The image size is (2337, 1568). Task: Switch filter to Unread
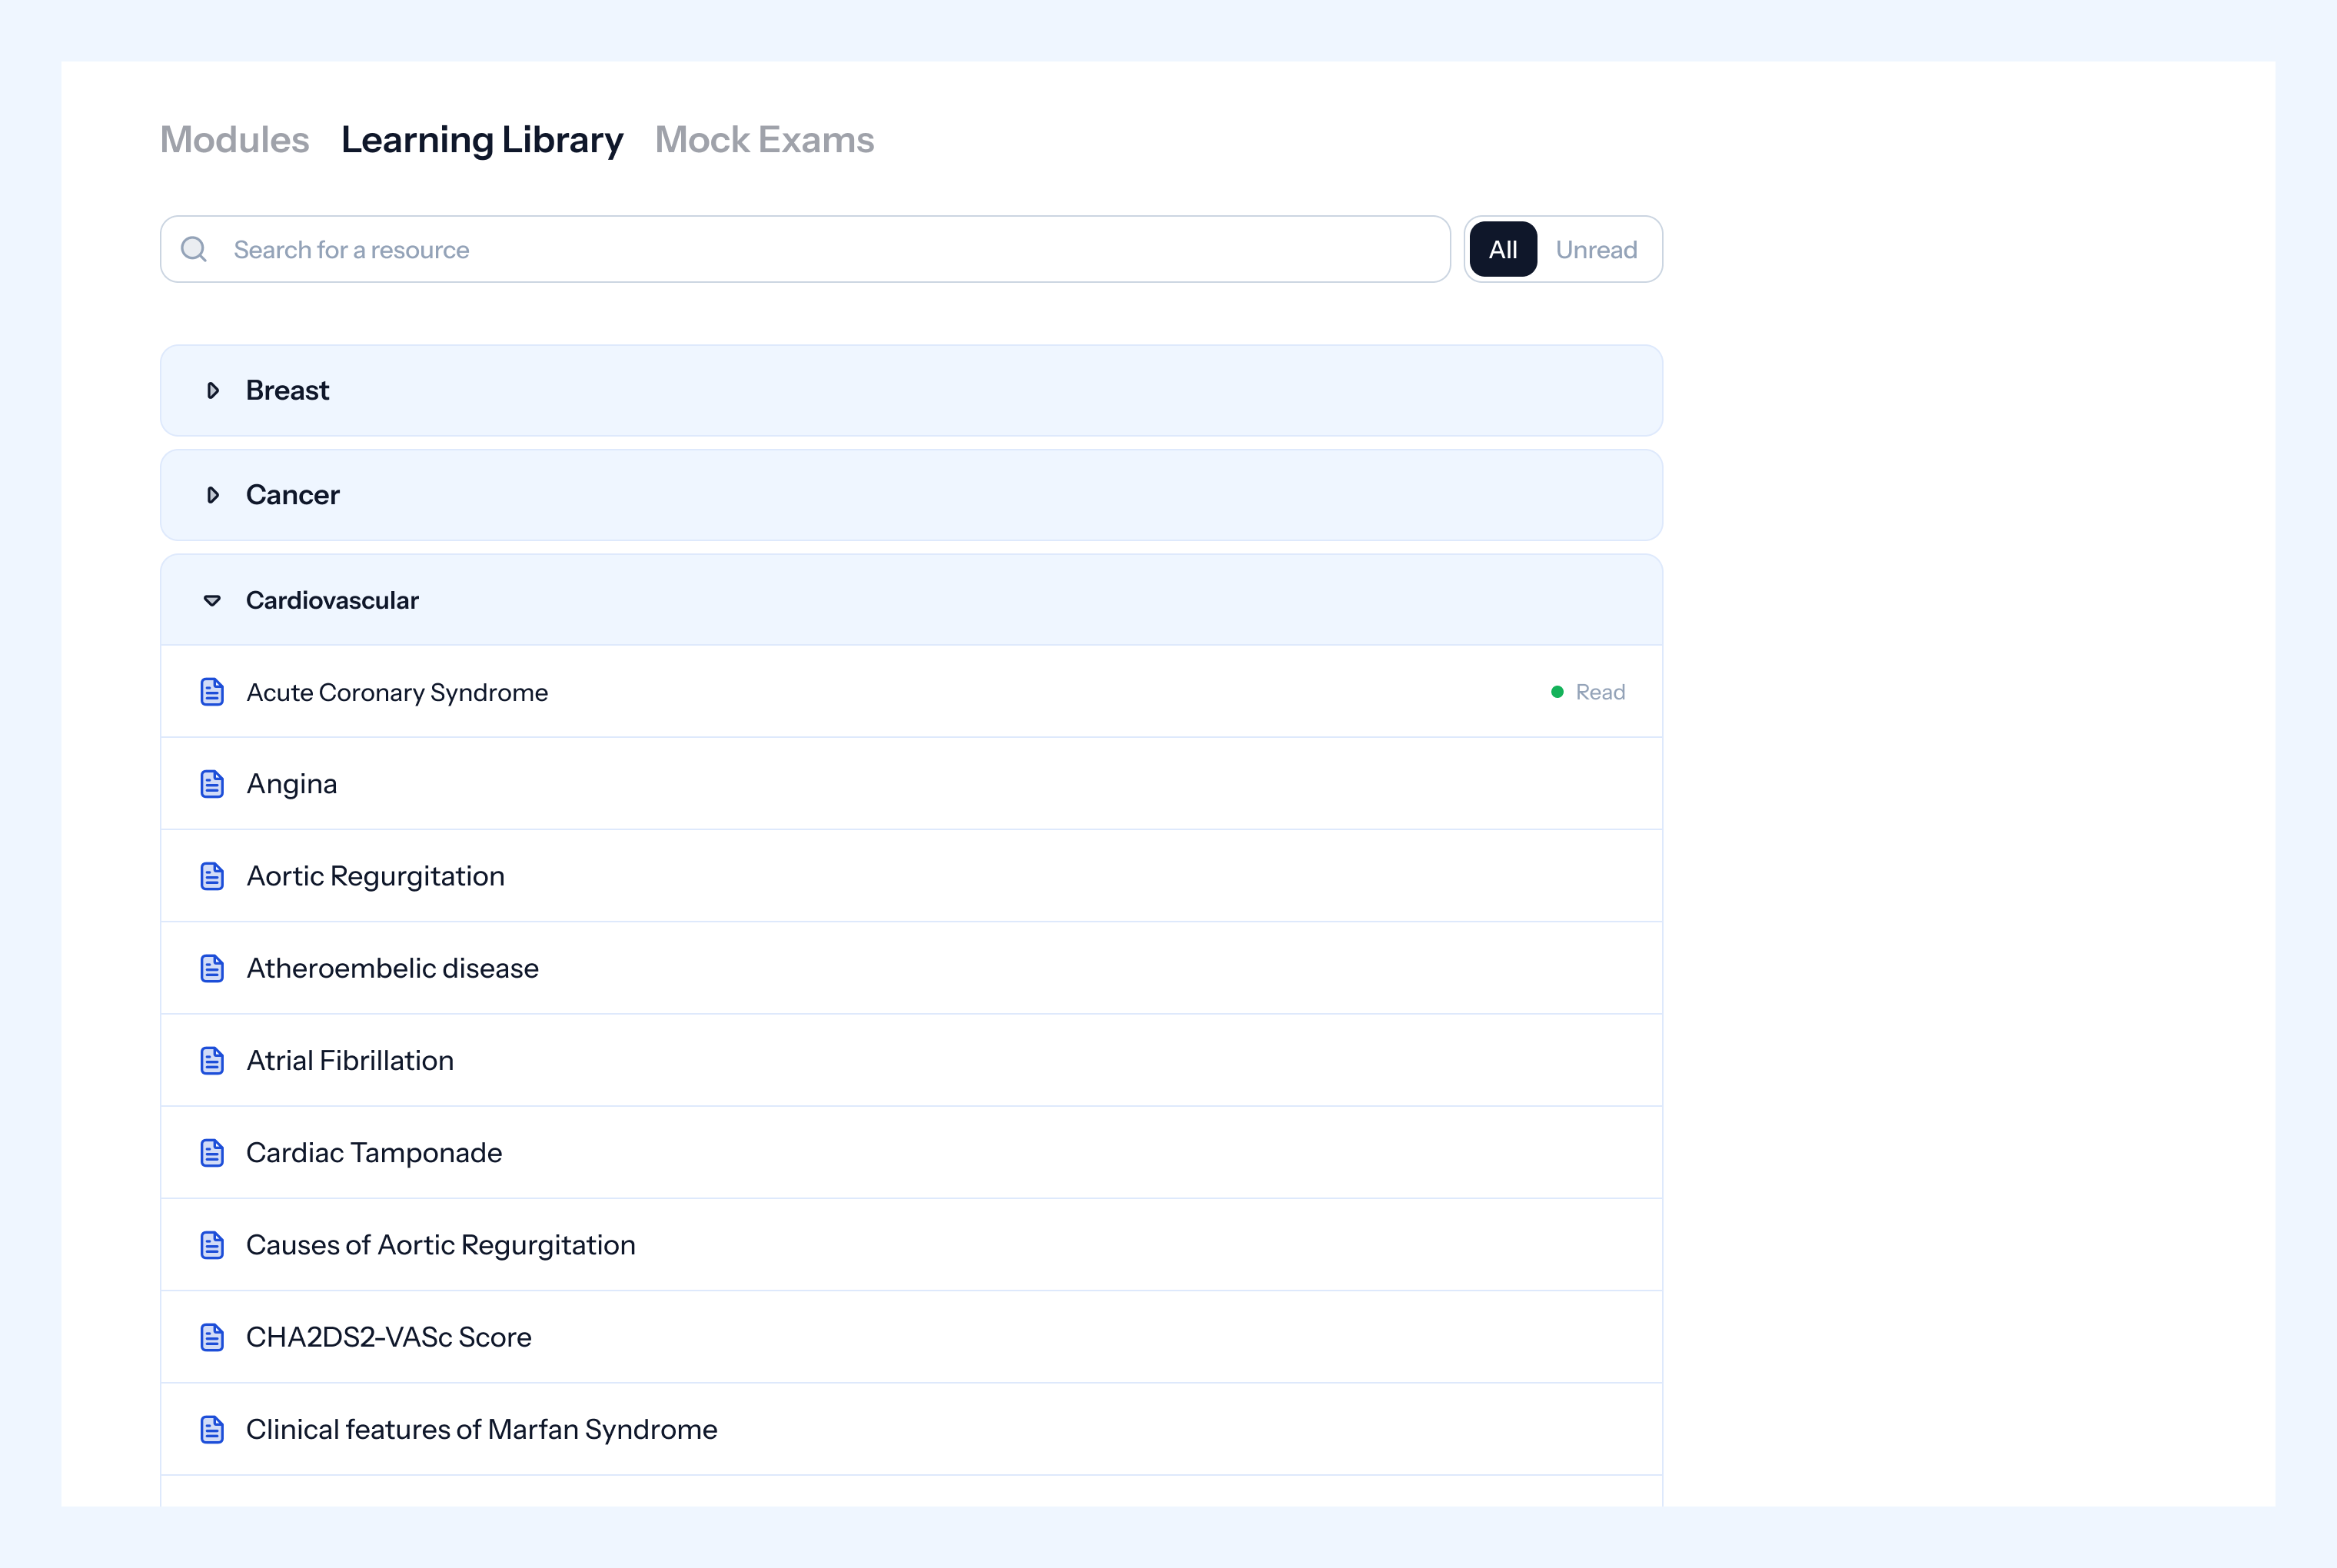(x=1596, y=249)
